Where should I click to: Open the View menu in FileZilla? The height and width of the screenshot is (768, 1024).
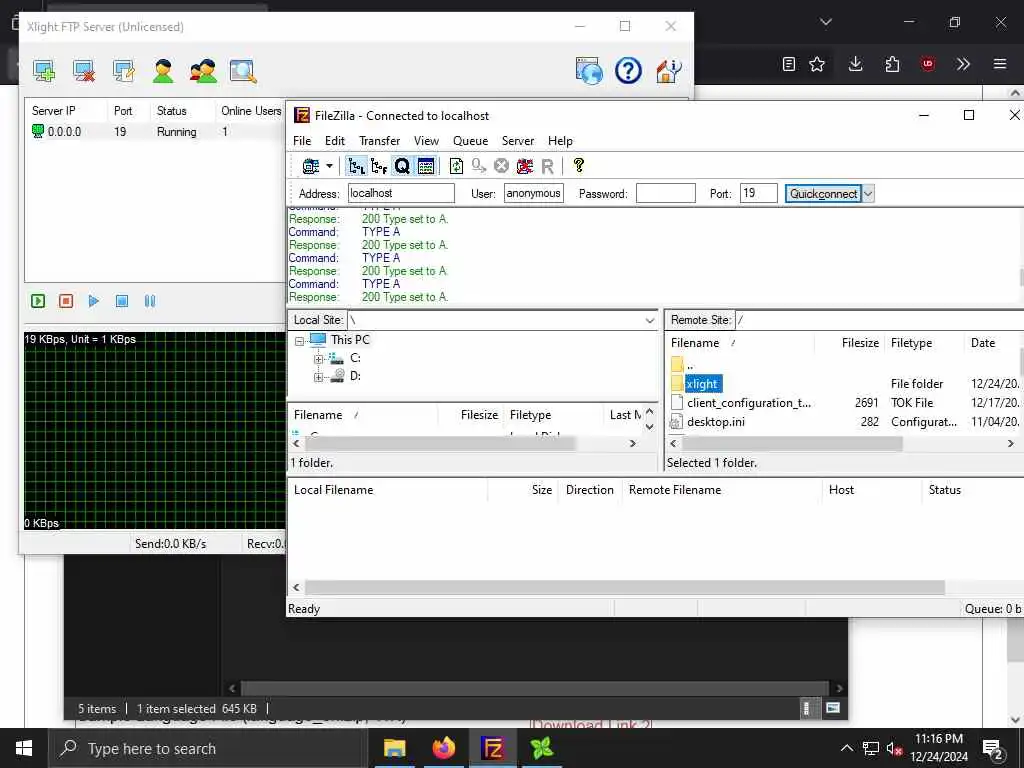click(426, 140)
